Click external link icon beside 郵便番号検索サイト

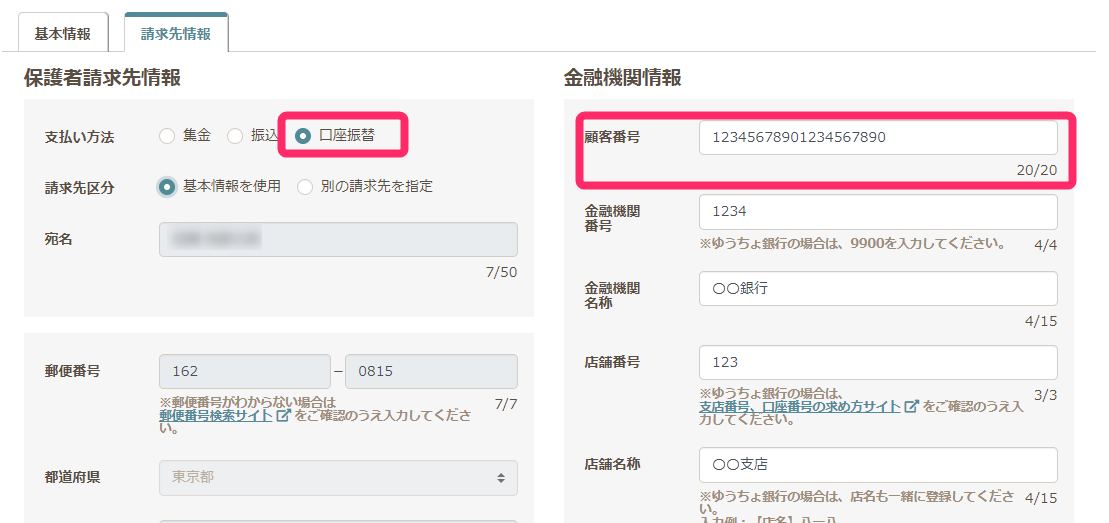click(x=284, y=415)
